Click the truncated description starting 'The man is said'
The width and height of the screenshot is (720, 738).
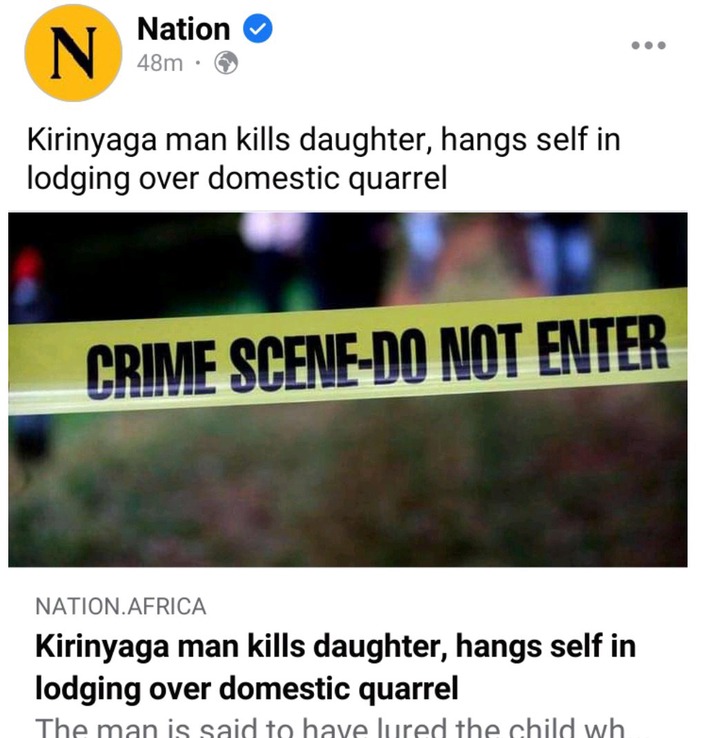pyautogui.click(x=329, y=727)
